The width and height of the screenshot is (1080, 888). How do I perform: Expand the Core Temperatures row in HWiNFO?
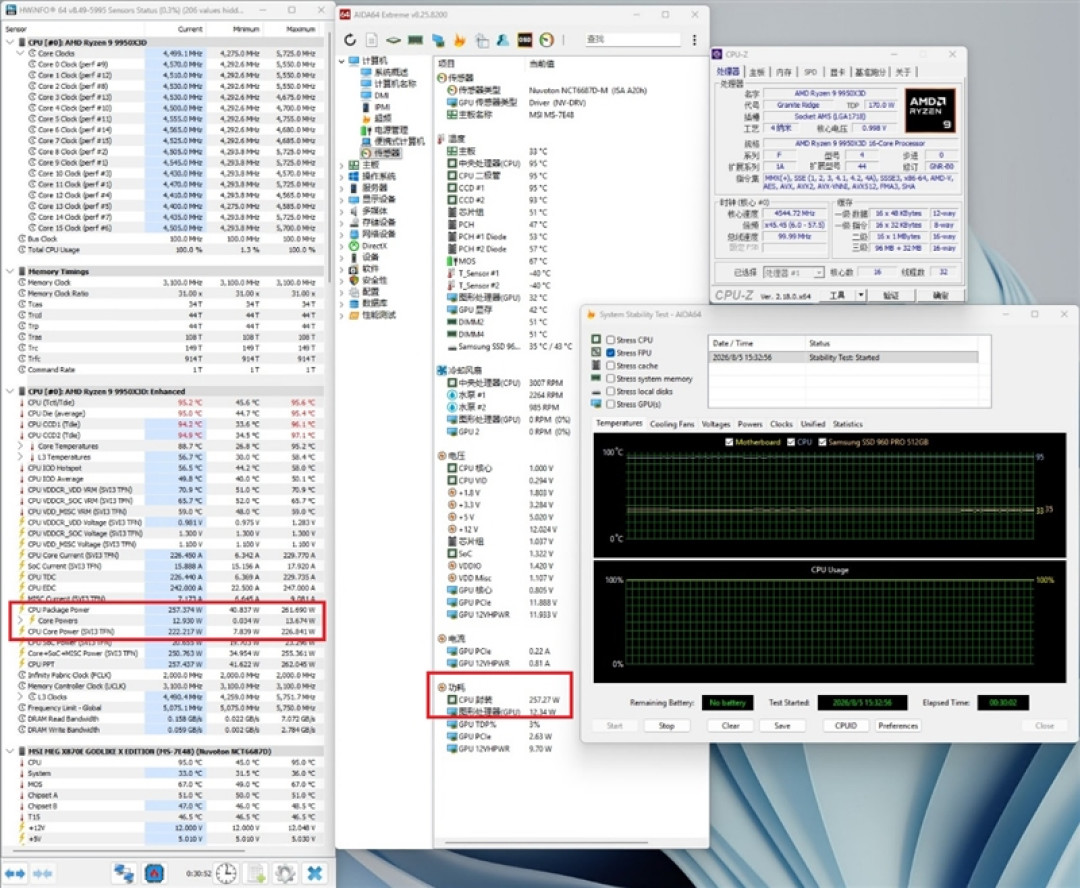20,446
